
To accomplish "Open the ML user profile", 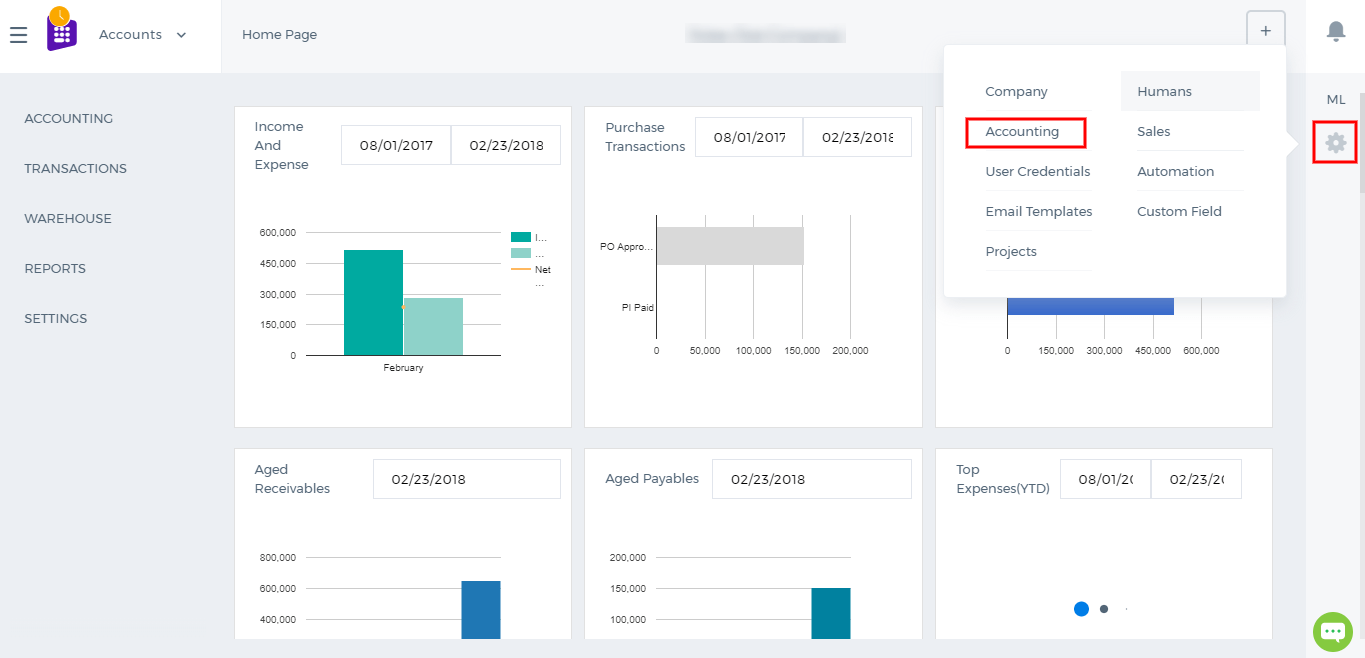I will [1336, 100].
